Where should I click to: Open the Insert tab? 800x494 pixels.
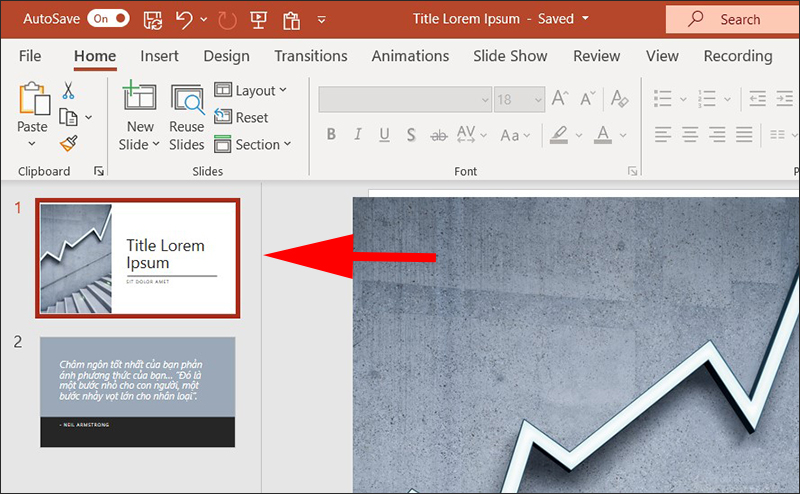pyautogui.click(x=160, y=56)
